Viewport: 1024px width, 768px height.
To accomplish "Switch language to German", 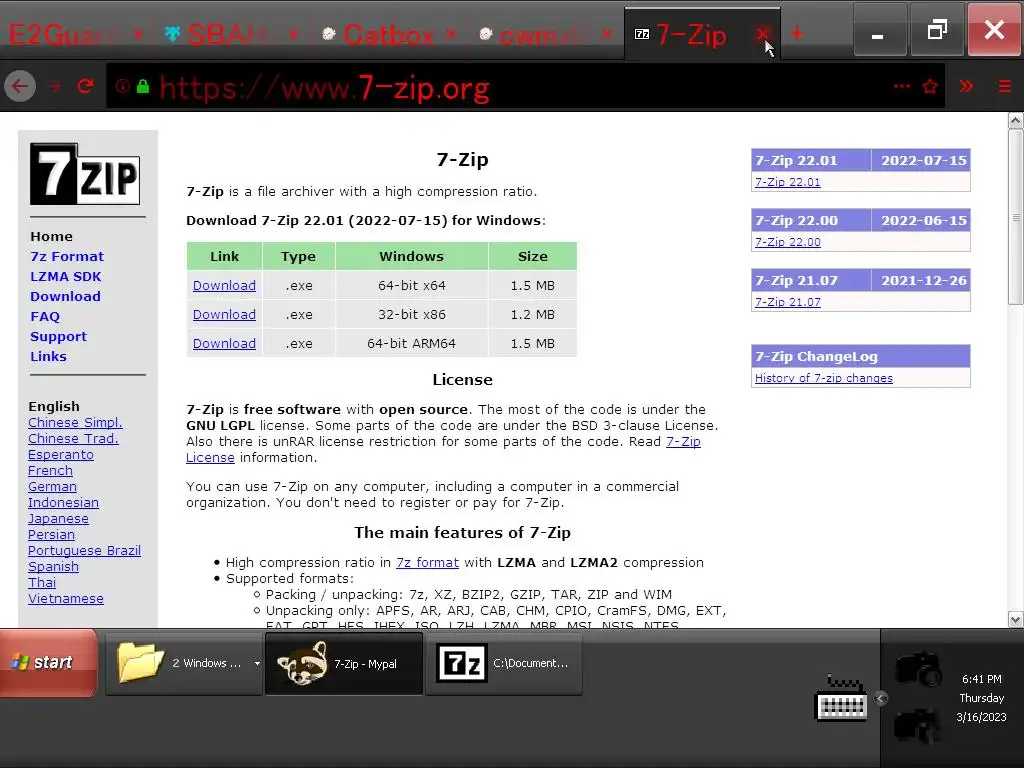I will (x=52, y=487).
